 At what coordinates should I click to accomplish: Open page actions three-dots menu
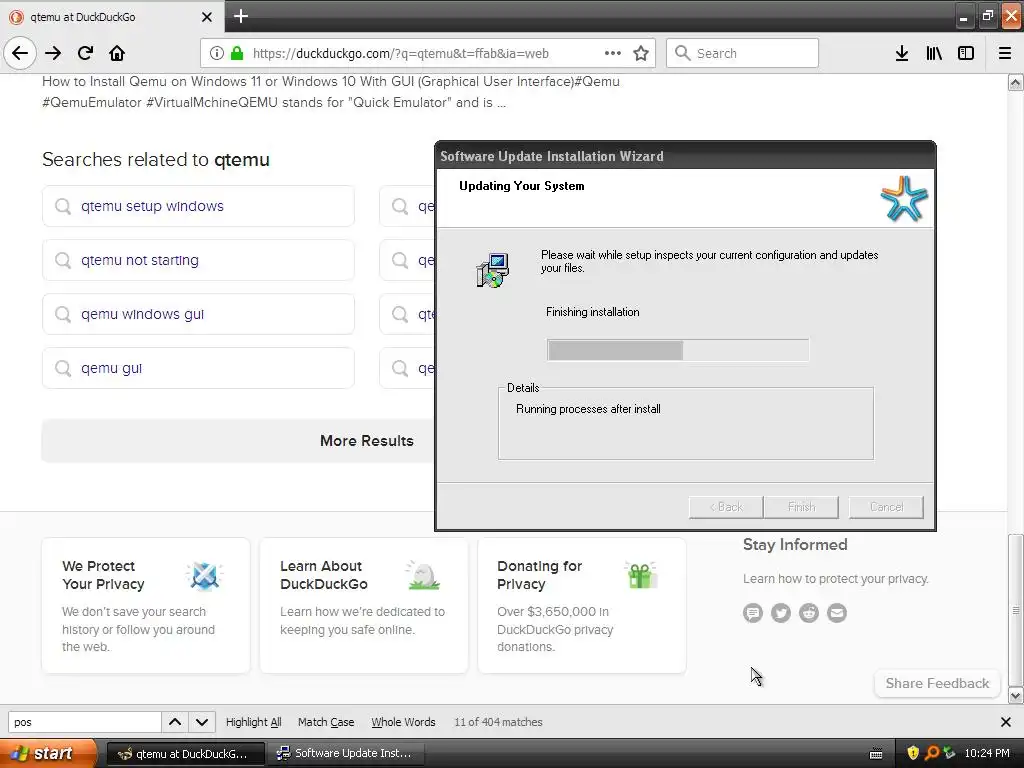click(613, 53)
